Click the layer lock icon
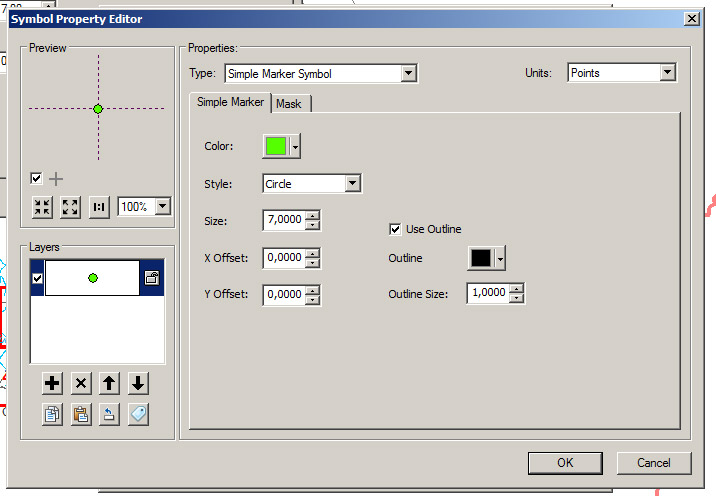This screenshot has height=496, width=716. pos(152,278)
